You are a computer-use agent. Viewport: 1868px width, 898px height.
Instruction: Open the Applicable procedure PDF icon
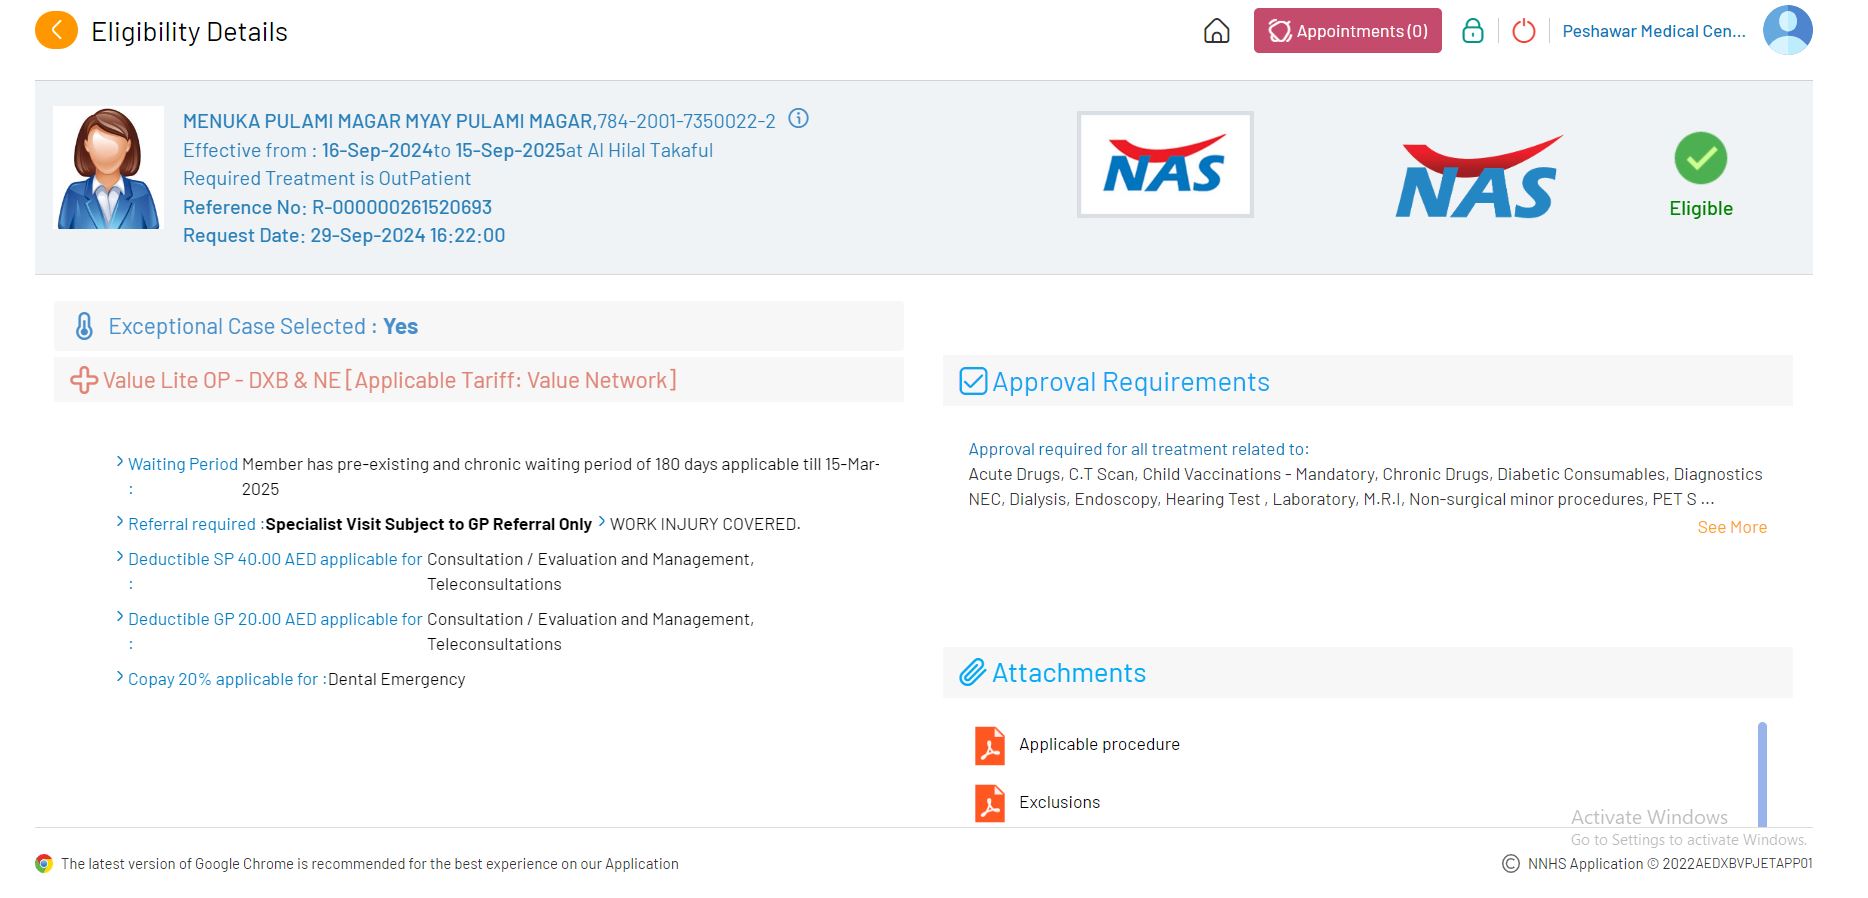[990, 745]
